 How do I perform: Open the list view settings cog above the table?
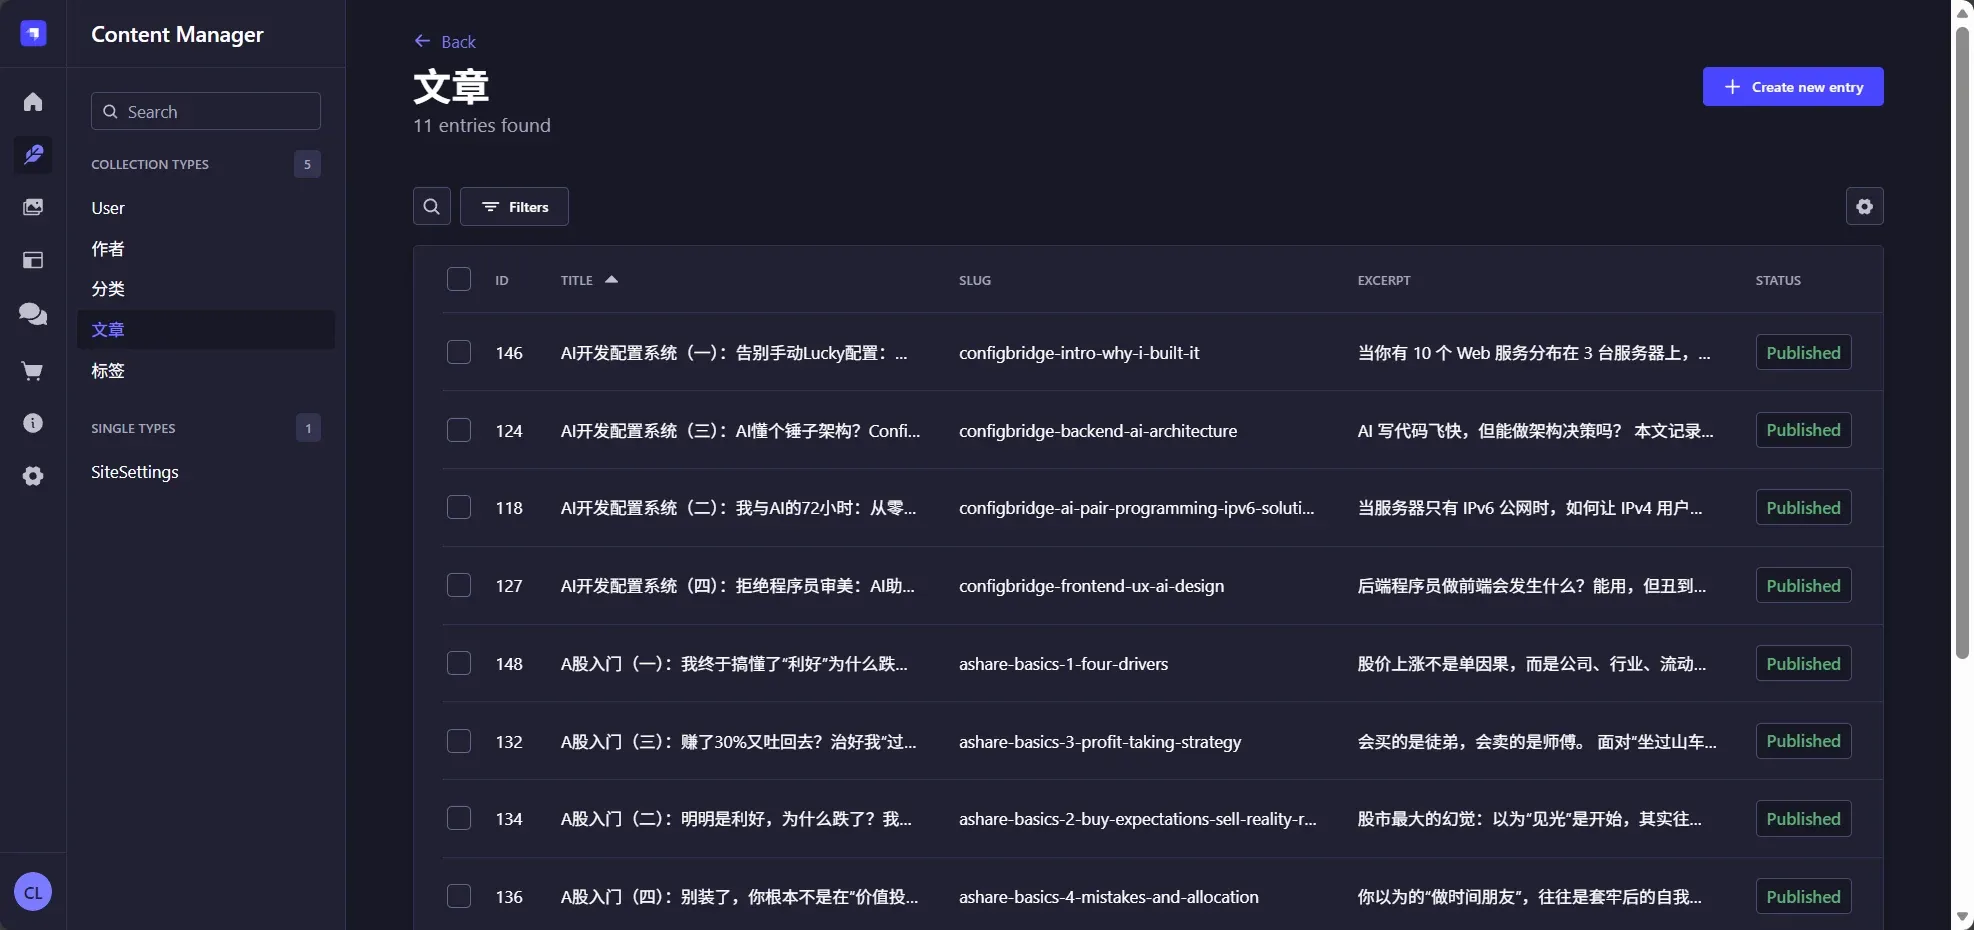(1864, 206)
